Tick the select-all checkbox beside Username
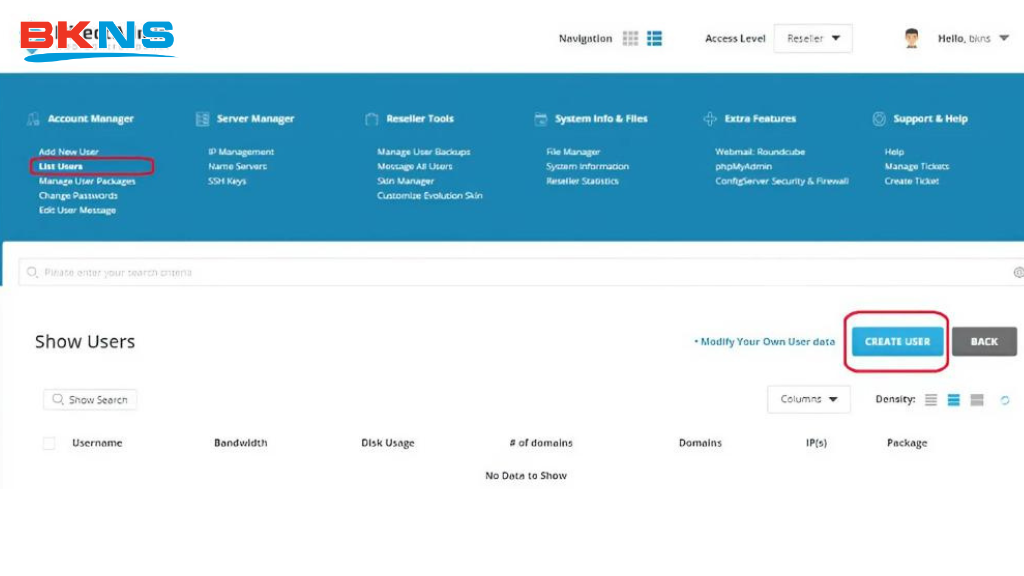This screenshot has height=576, width=1024. [x=49, y=443]
